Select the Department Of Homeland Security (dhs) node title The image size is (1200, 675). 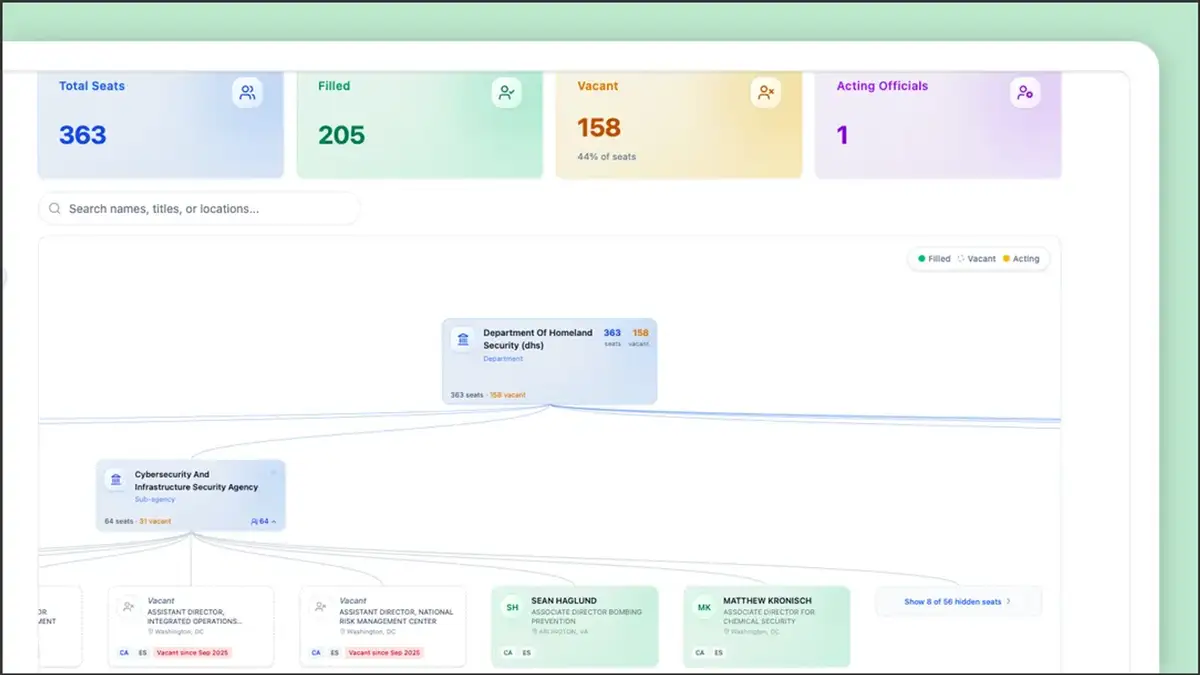538,339
